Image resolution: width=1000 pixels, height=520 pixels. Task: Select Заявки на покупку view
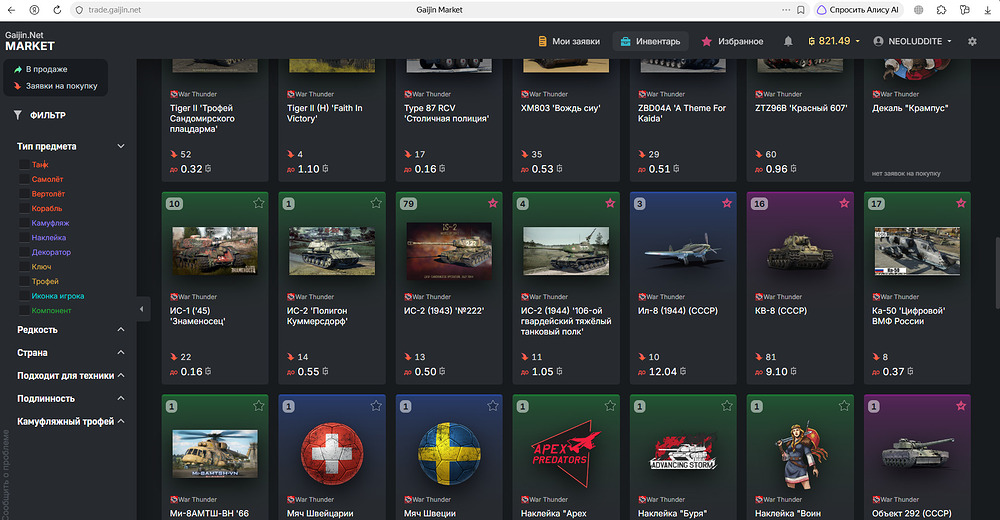tap(55, 85)
